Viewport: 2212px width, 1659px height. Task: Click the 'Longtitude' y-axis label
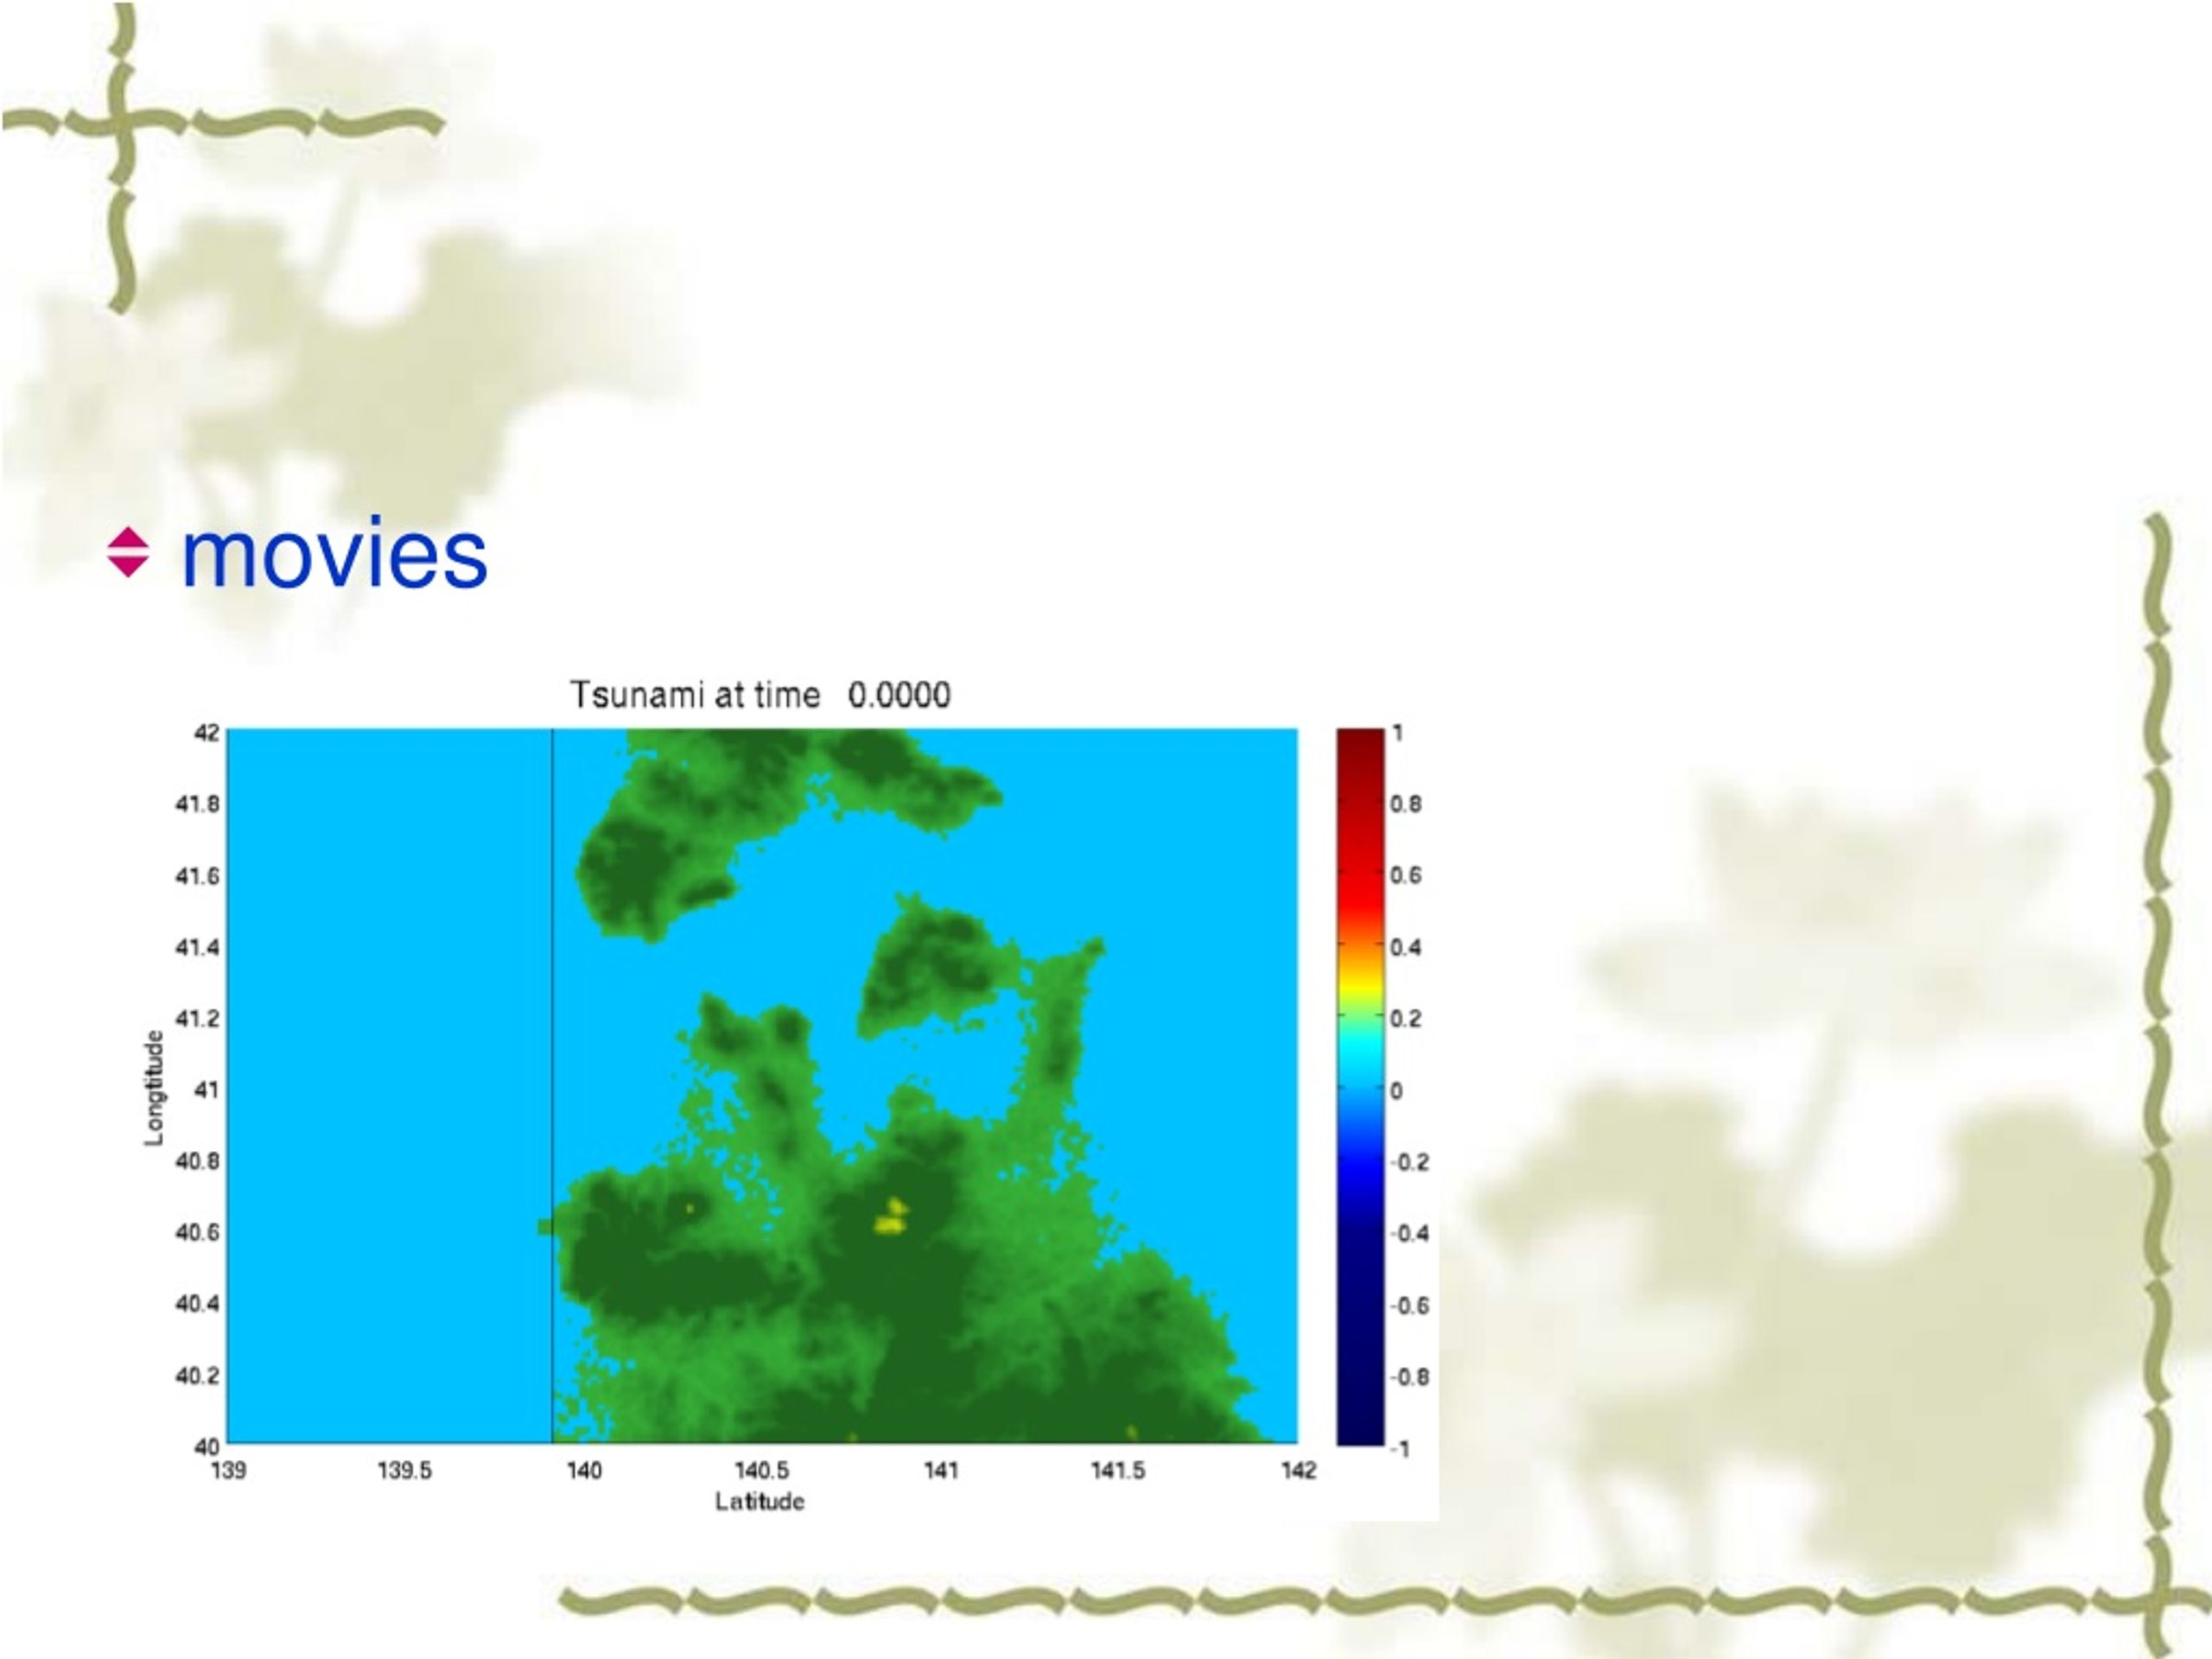[153, 1088]
